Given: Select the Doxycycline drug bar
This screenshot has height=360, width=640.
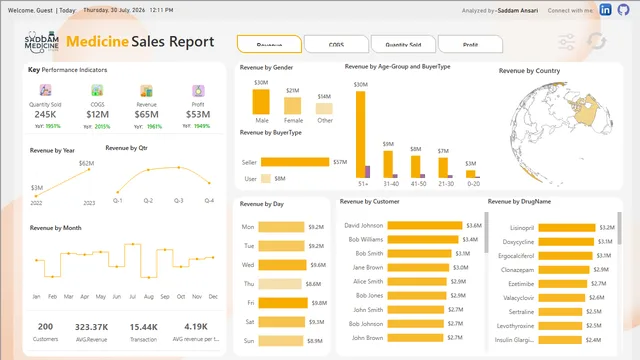Looking at the screenshot, I should (x=566, y=242).
